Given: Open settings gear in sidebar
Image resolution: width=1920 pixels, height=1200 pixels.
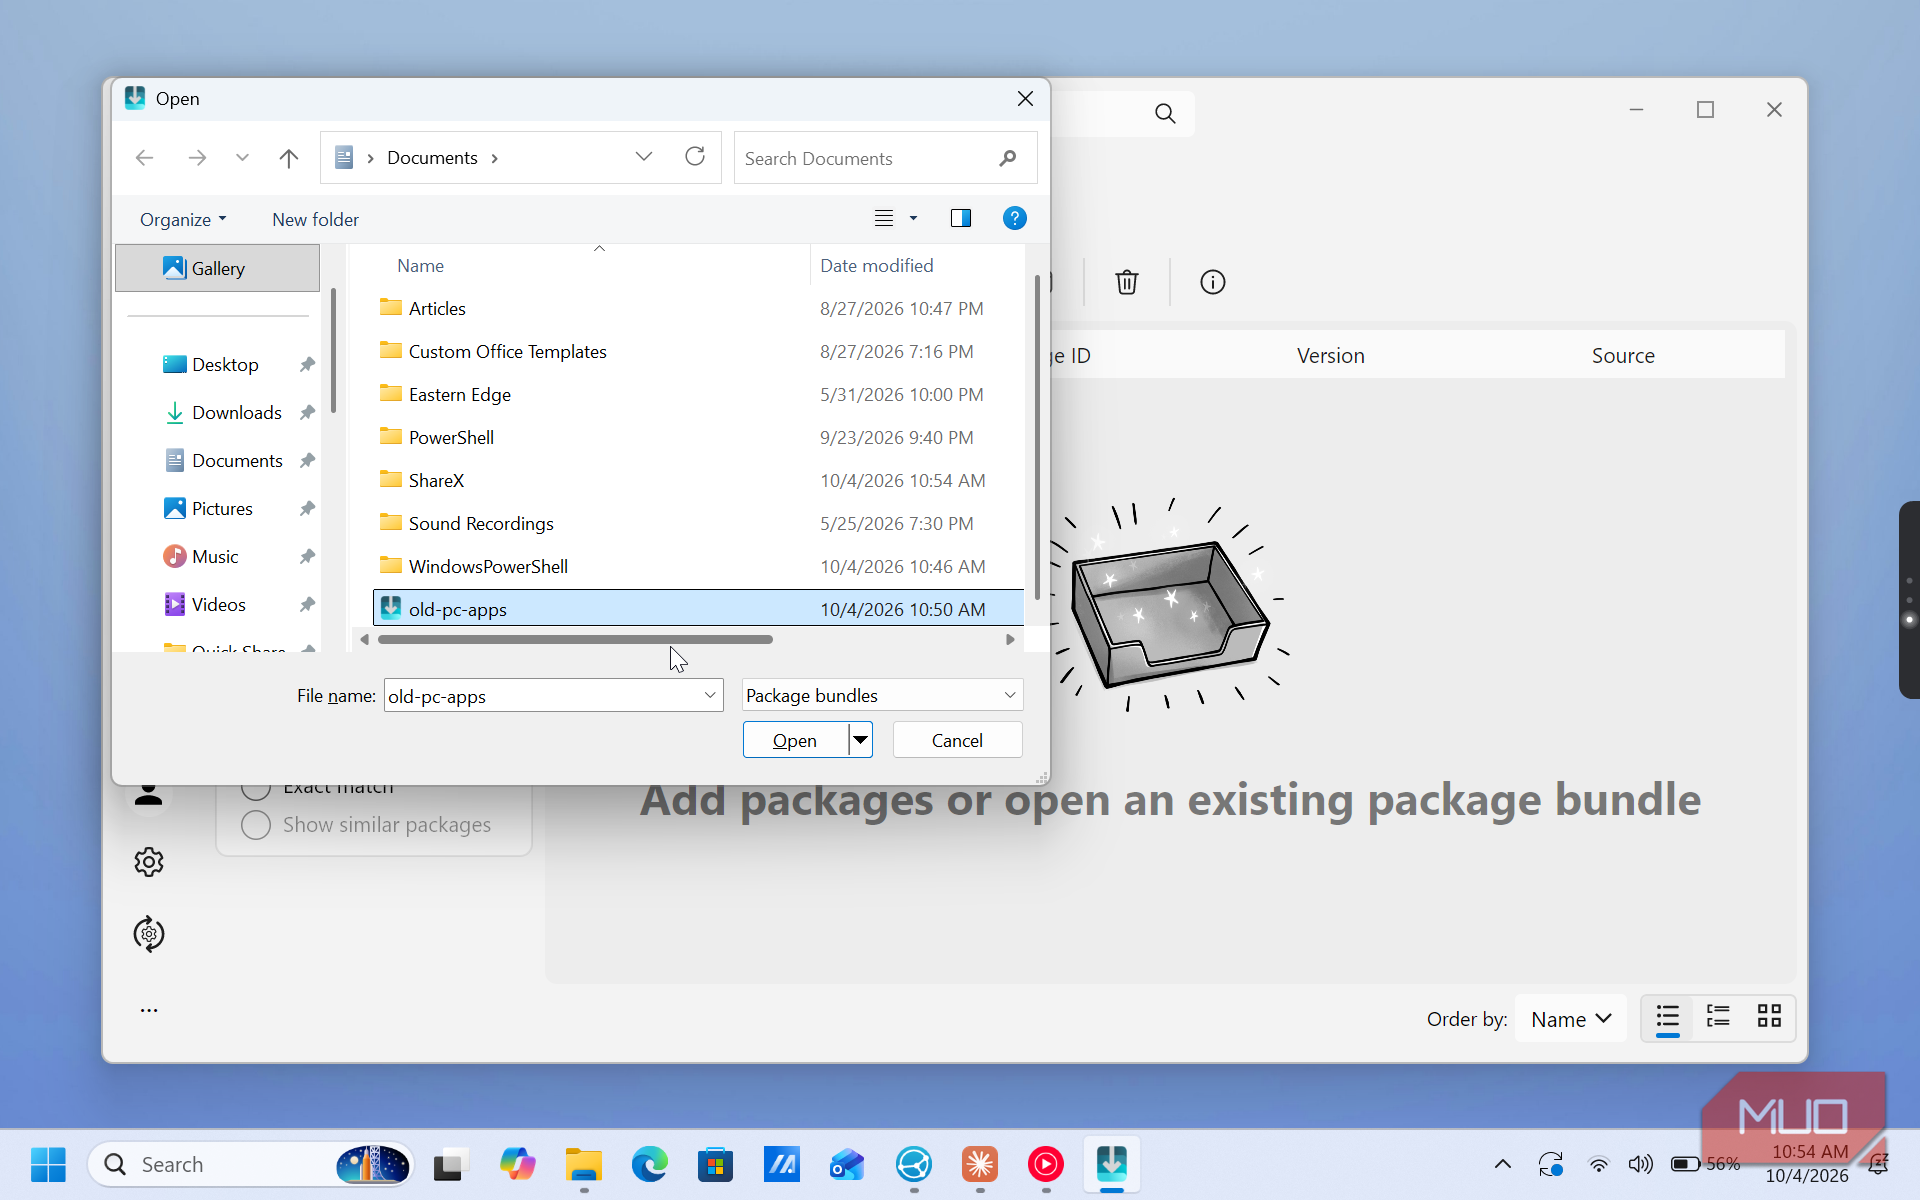Looking at the screenshot, I should coord(149,862).
